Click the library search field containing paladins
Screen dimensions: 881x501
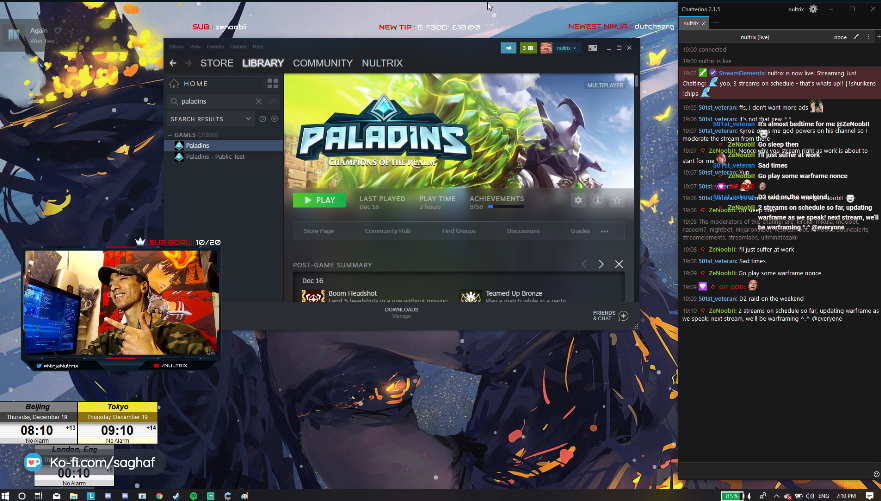point(216,102)
